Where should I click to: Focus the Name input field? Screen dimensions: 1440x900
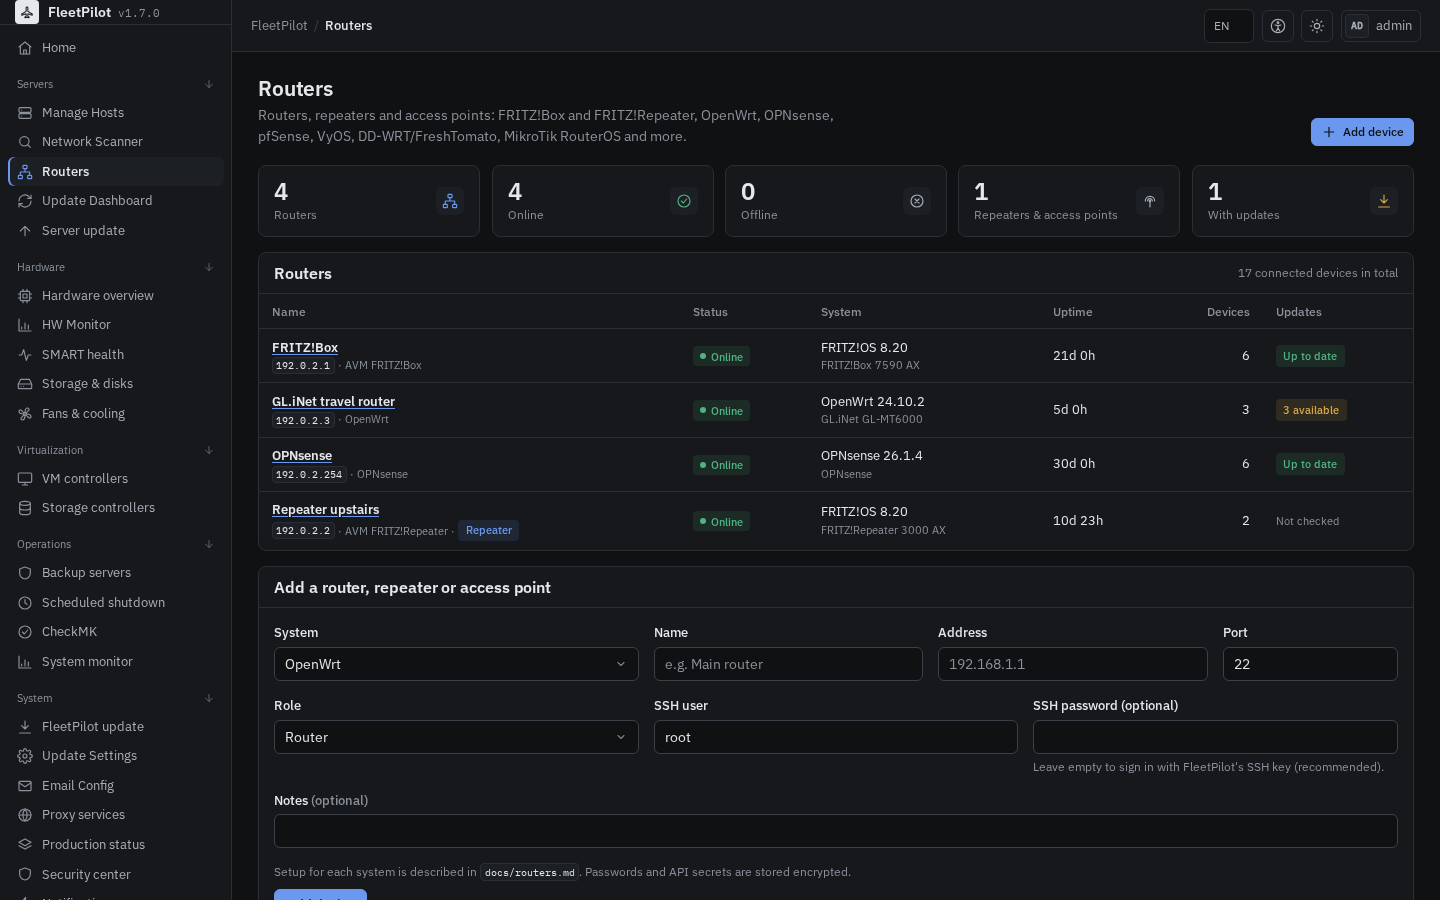coord(788,664)
